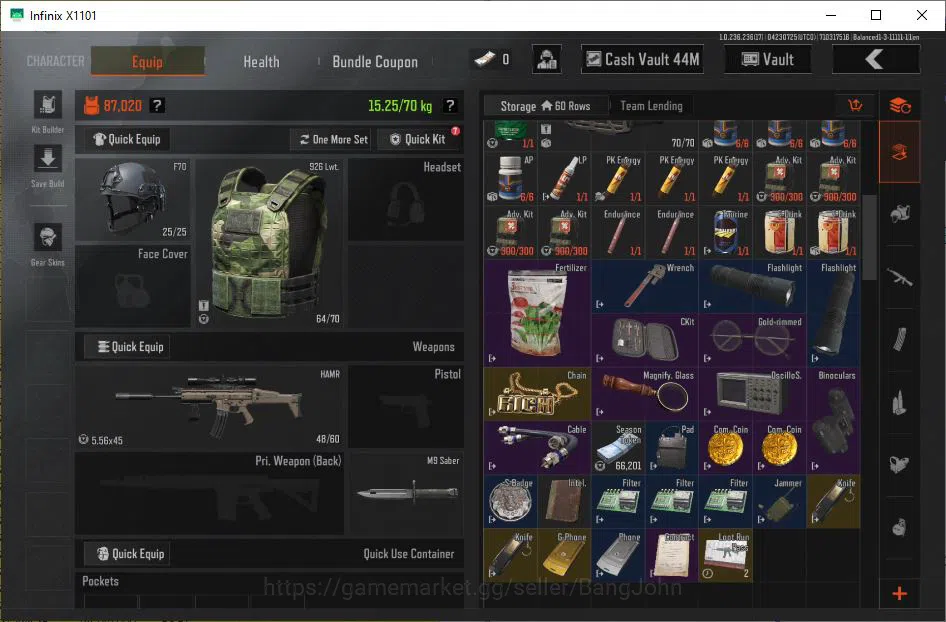Click the Save Build download icon
This screenshot has width=946, height=622.
pyautogui.click(x=48, y=159)
